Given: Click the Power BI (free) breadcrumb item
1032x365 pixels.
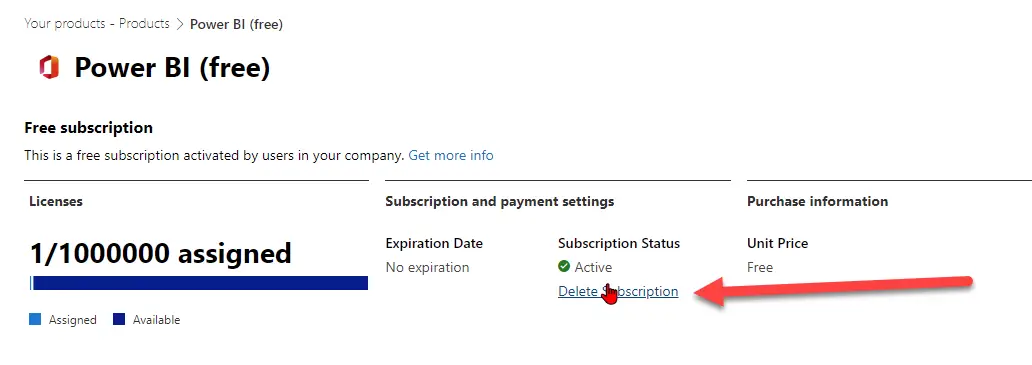Looking at the screenshot, I should [x=236, y=24].
